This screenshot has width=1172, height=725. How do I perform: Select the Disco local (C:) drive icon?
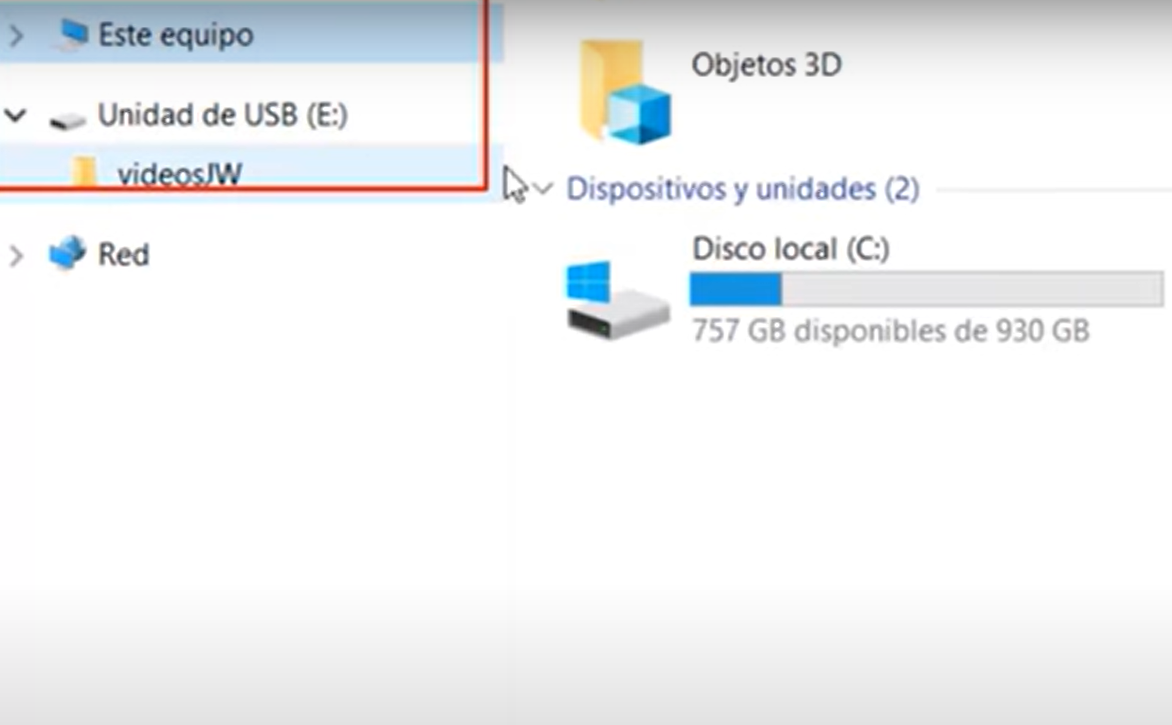617,300
